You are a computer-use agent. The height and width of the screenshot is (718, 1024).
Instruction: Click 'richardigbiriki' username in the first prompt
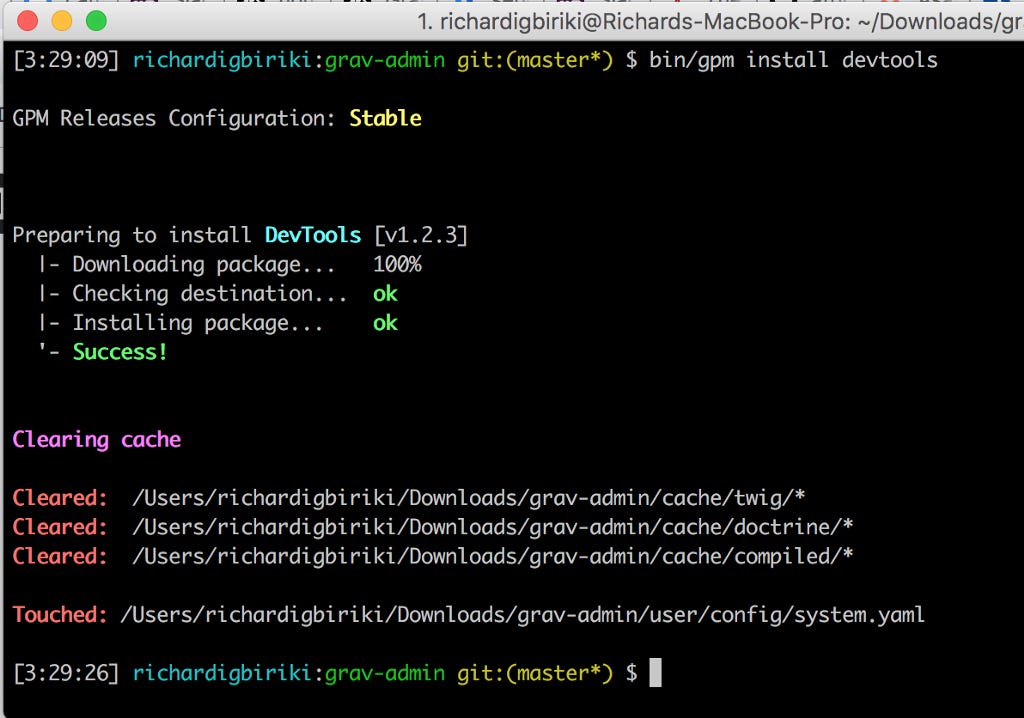pos(222,60)
